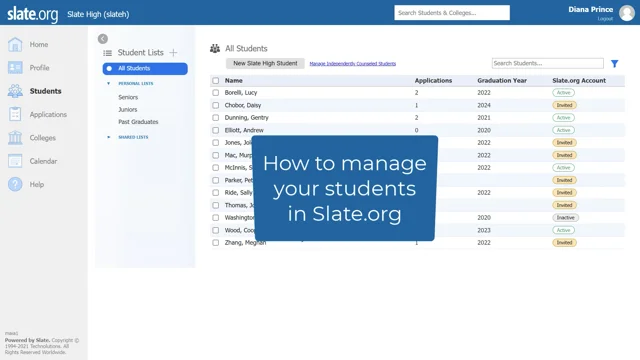Viewport: 640px width, 360px height.
Task: Open the Seniors list
Action: click(x=128, y=97)
